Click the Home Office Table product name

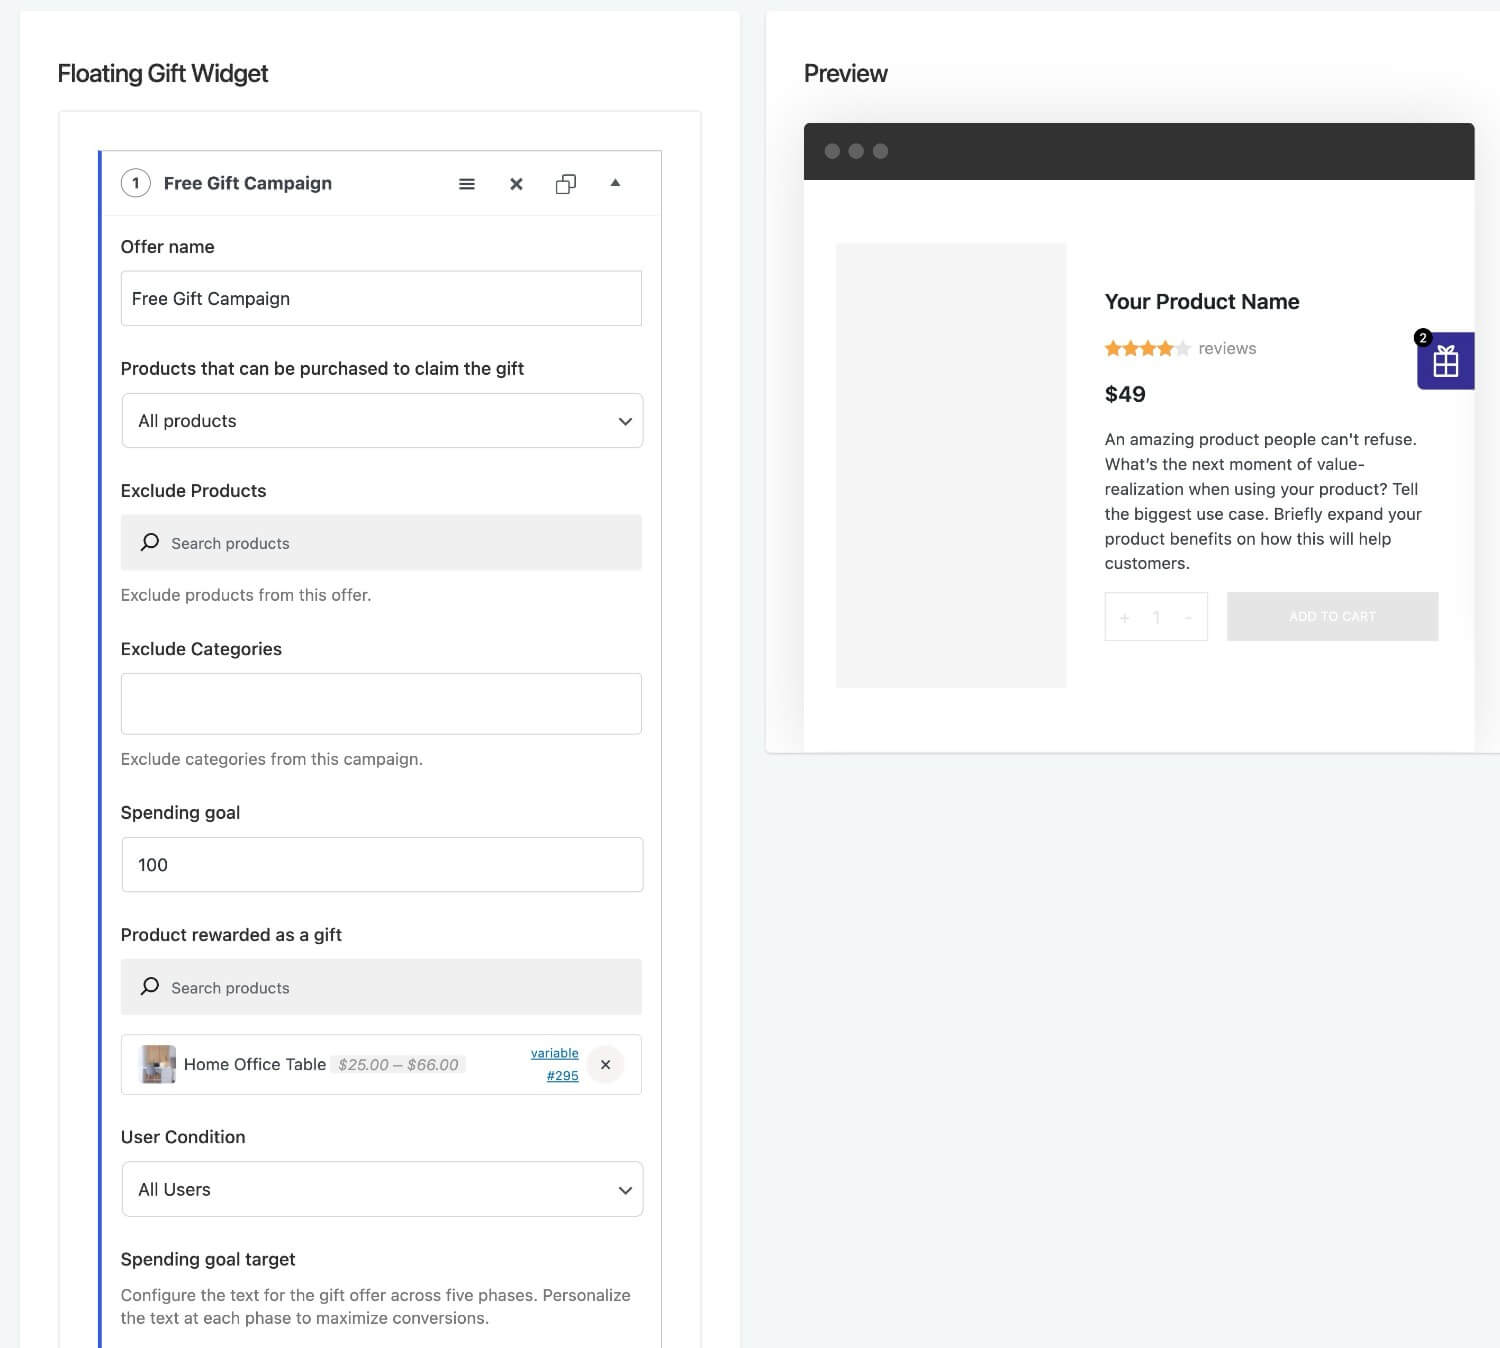255,1064
